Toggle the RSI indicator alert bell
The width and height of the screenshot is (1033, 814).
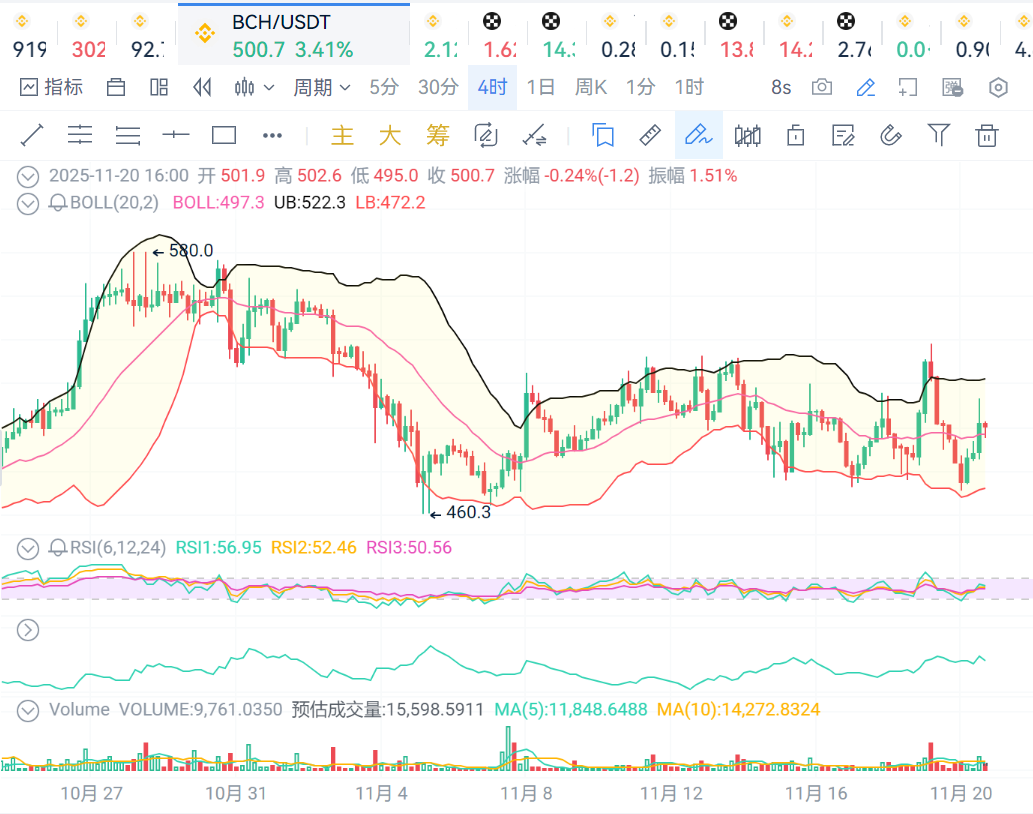click(58, 547)
